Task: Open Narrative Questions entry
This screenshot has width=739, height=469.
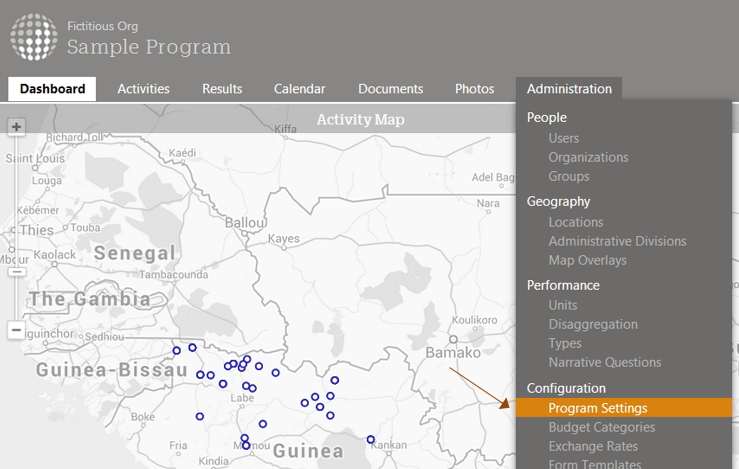Action: [x=604, y=362]
